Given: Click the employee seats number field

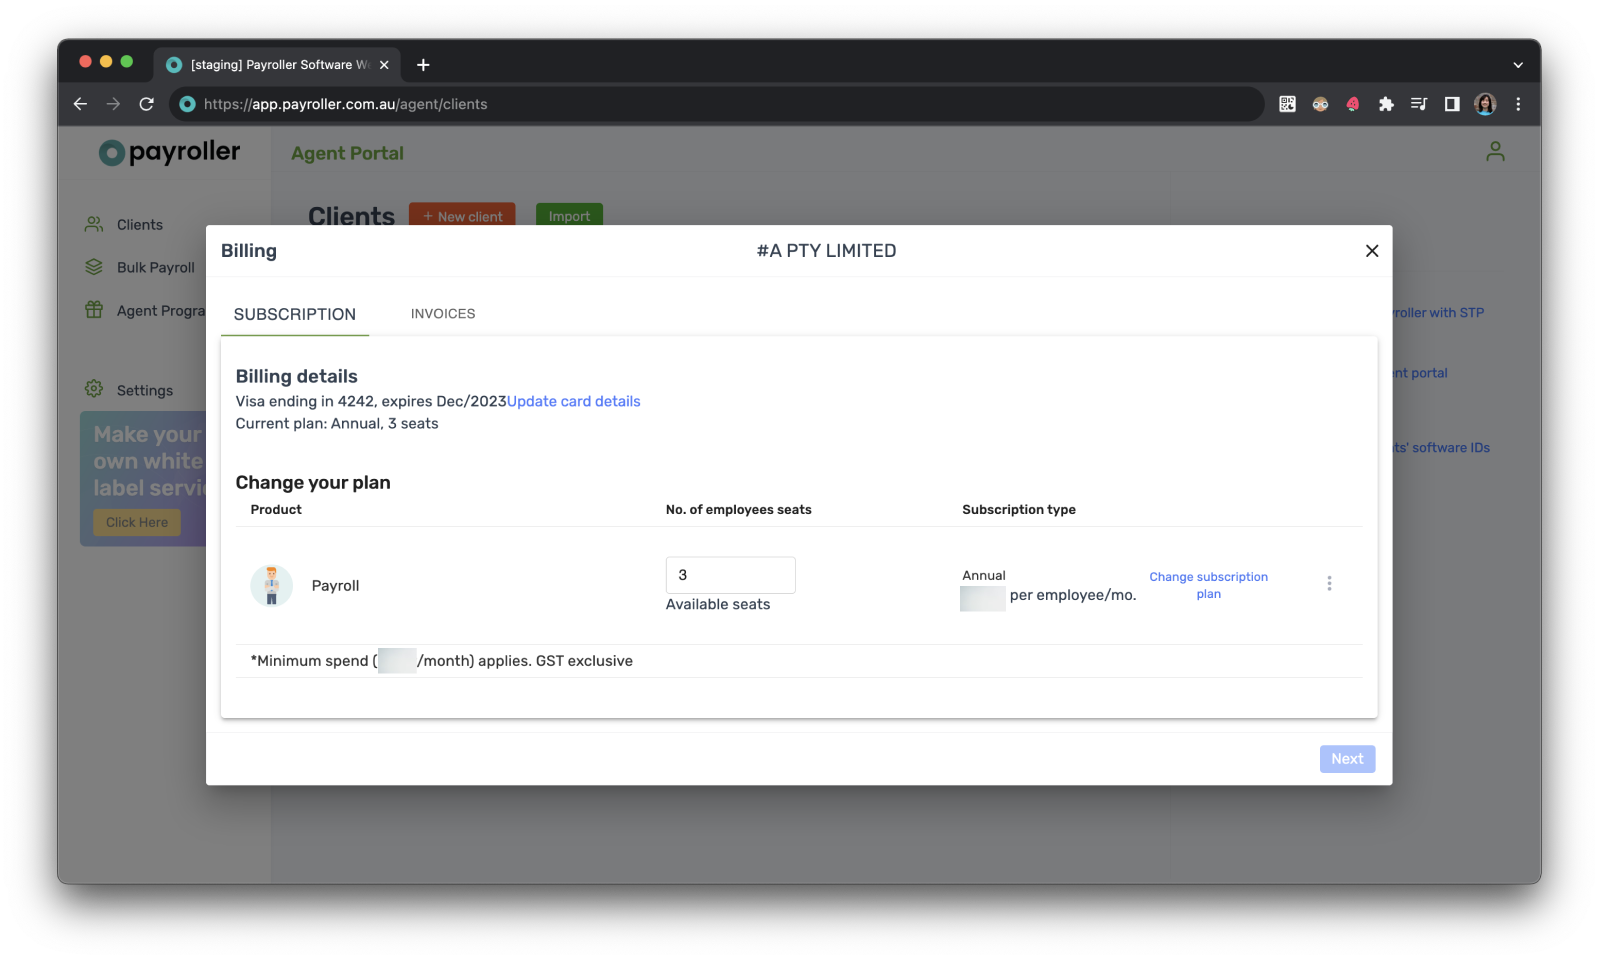Looking at the screenshot, I should 730,575.
